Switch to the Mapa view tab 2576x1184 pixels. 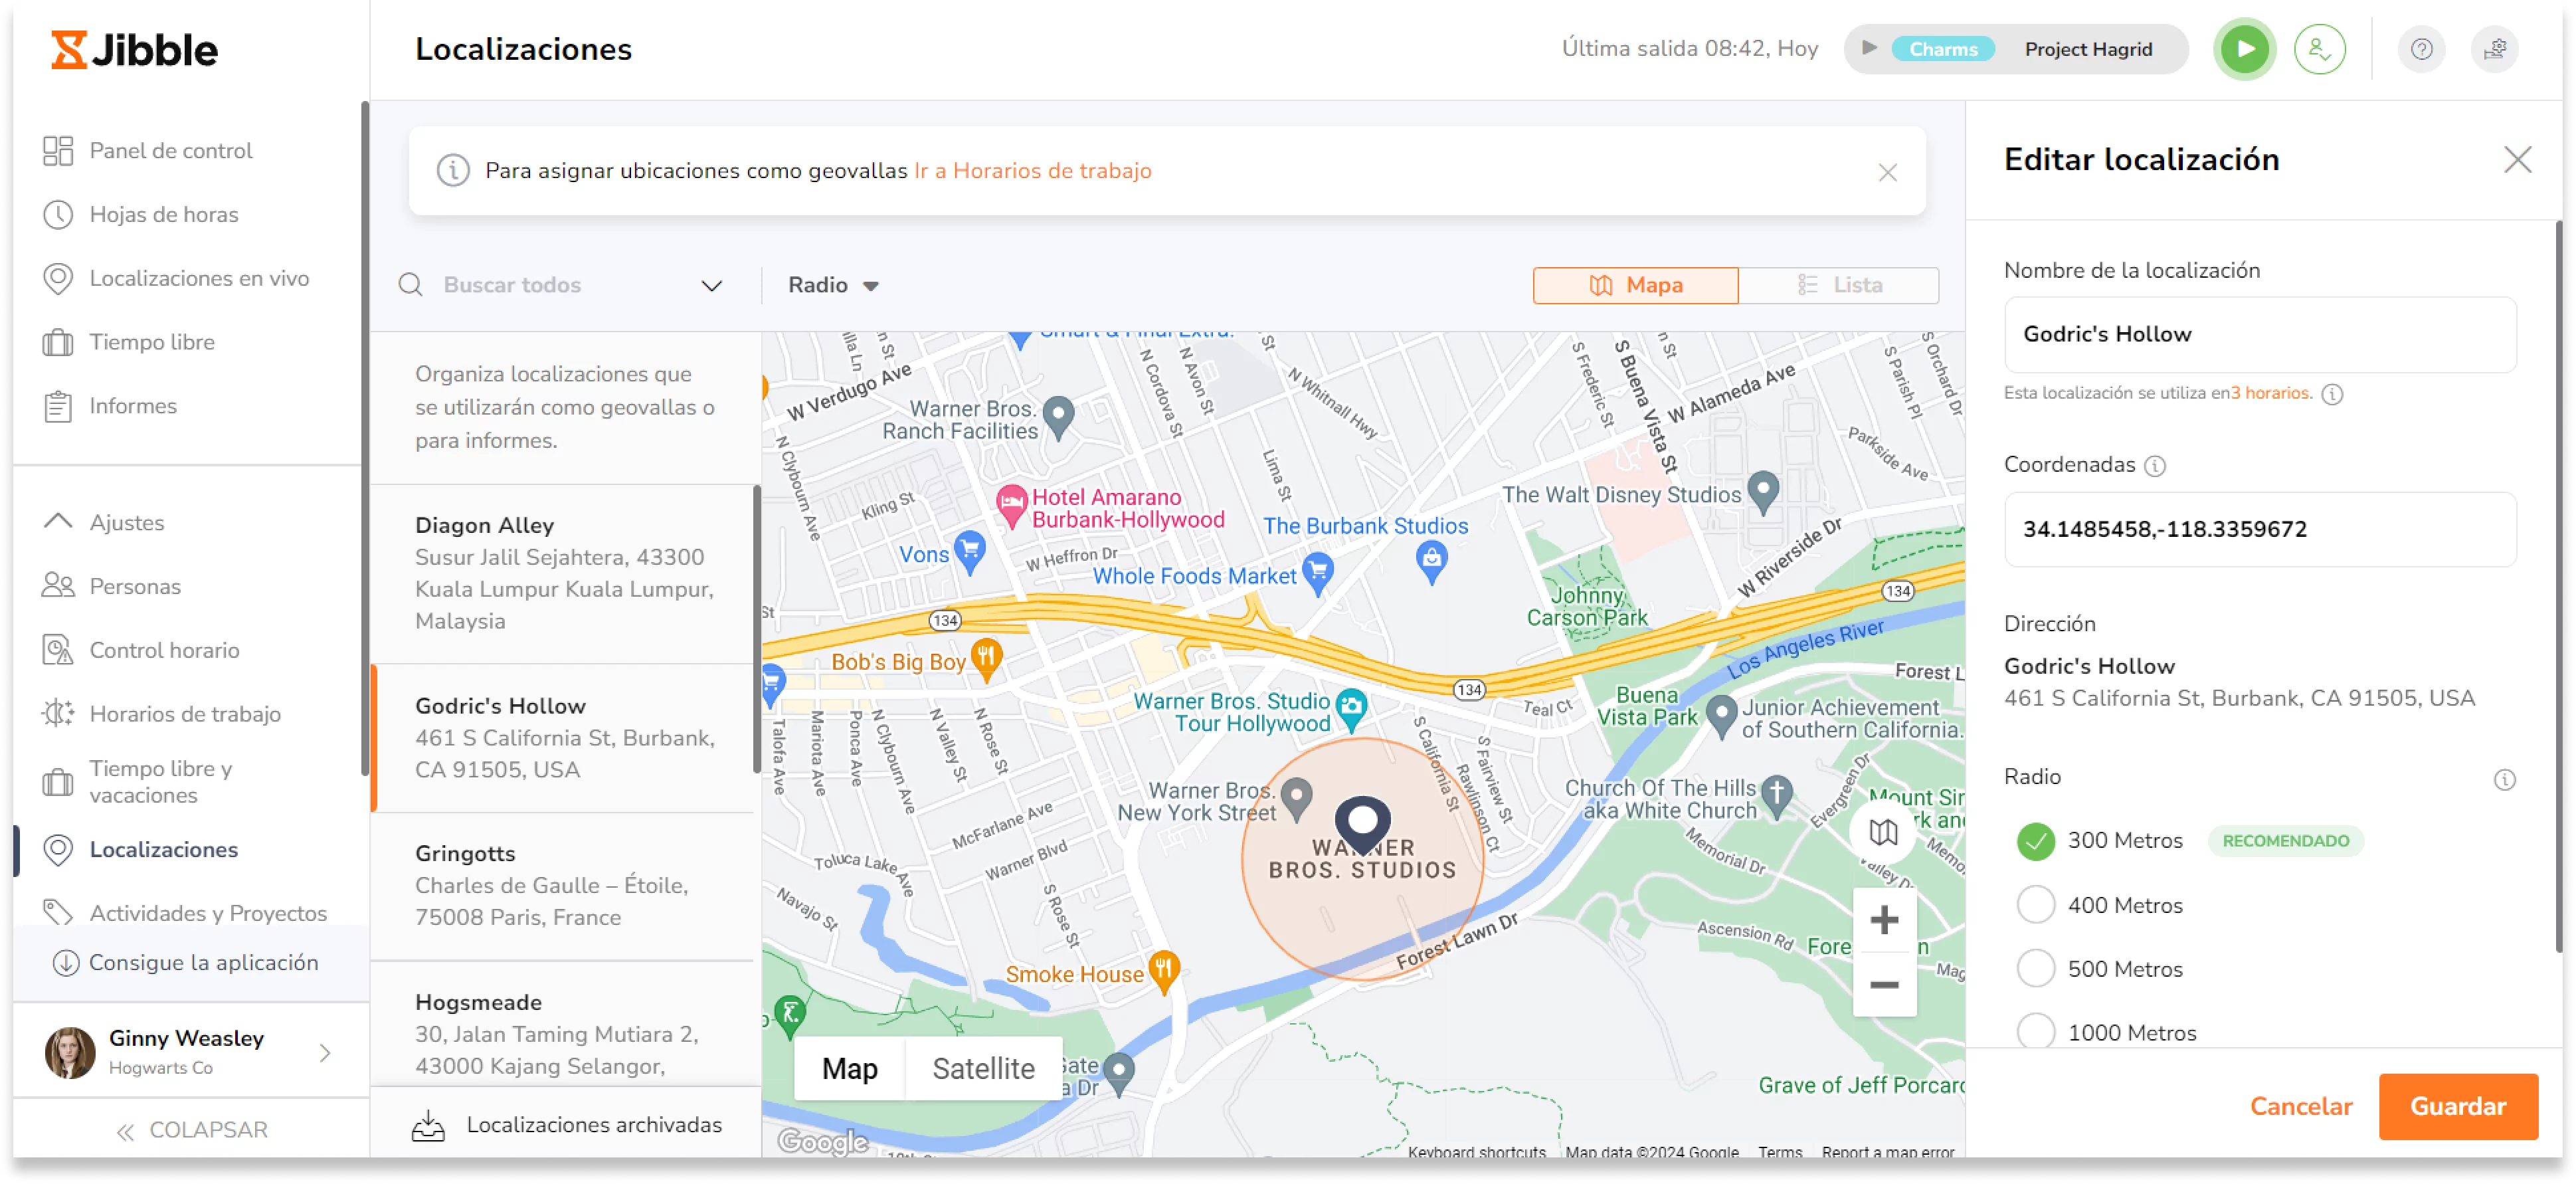(1635, 285)
